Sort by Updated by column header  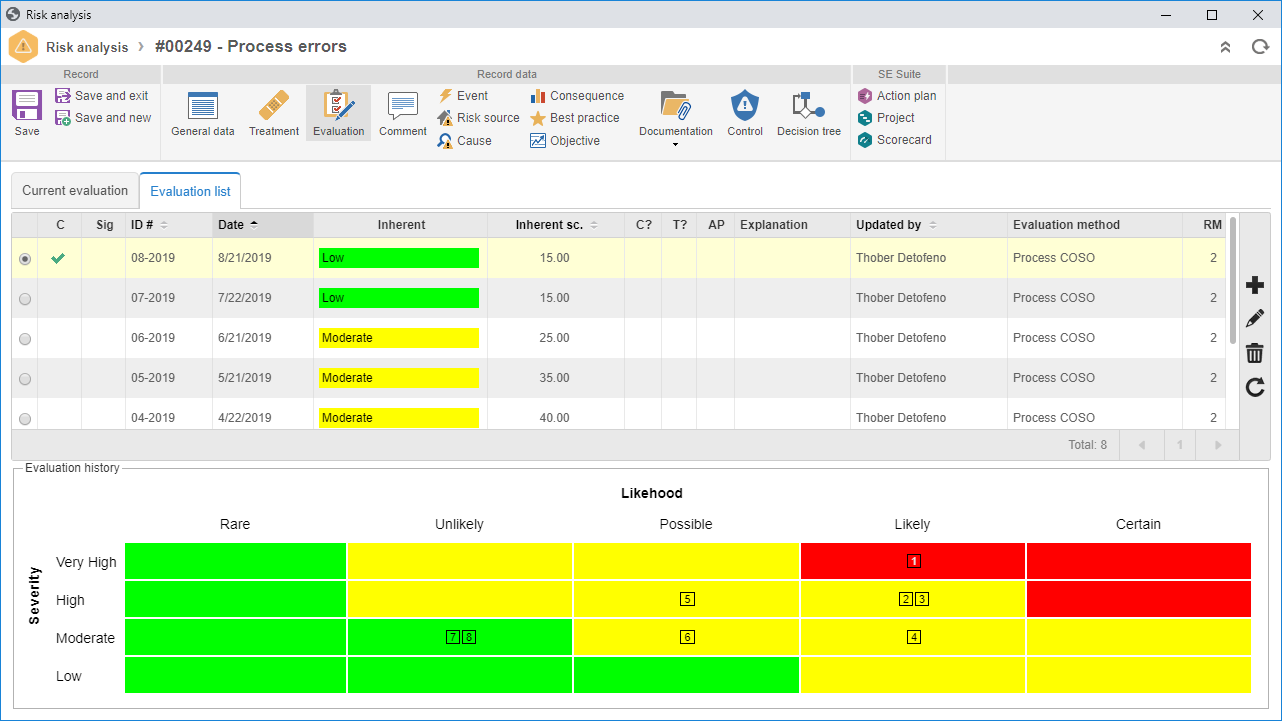[x=929, y=225]
